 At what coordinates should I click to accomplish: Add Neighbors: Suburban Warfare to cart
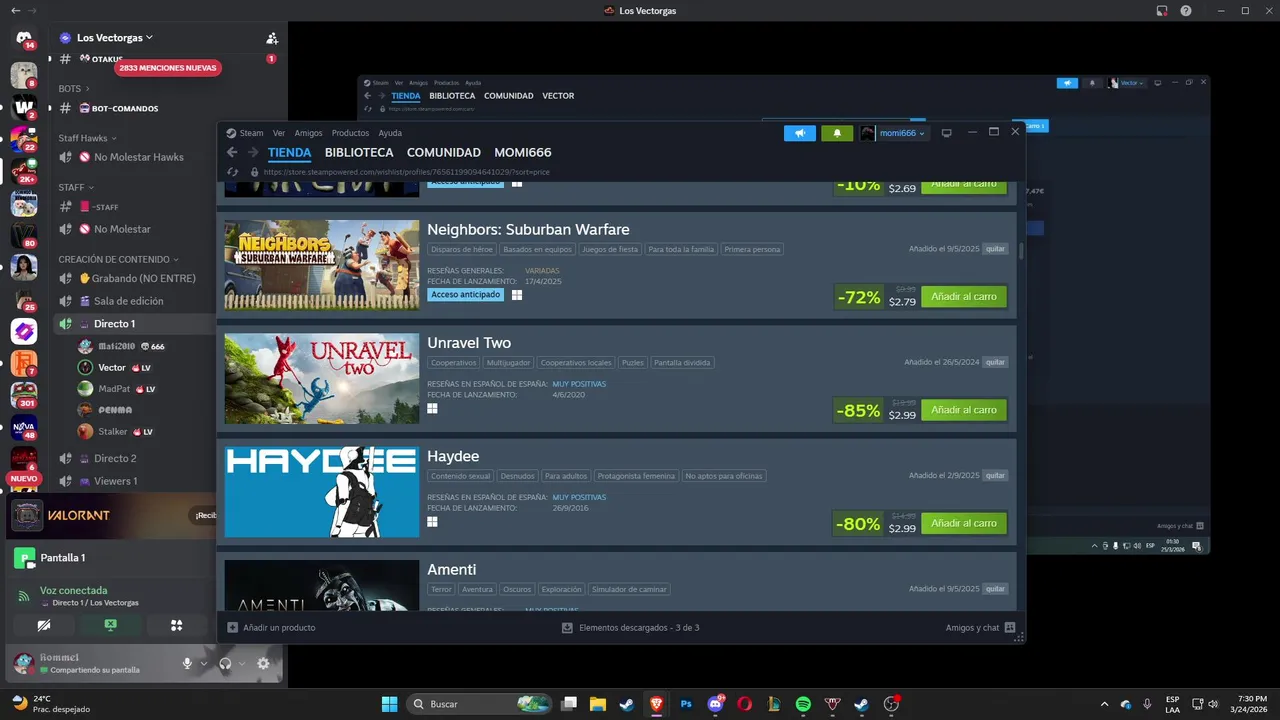964,297
